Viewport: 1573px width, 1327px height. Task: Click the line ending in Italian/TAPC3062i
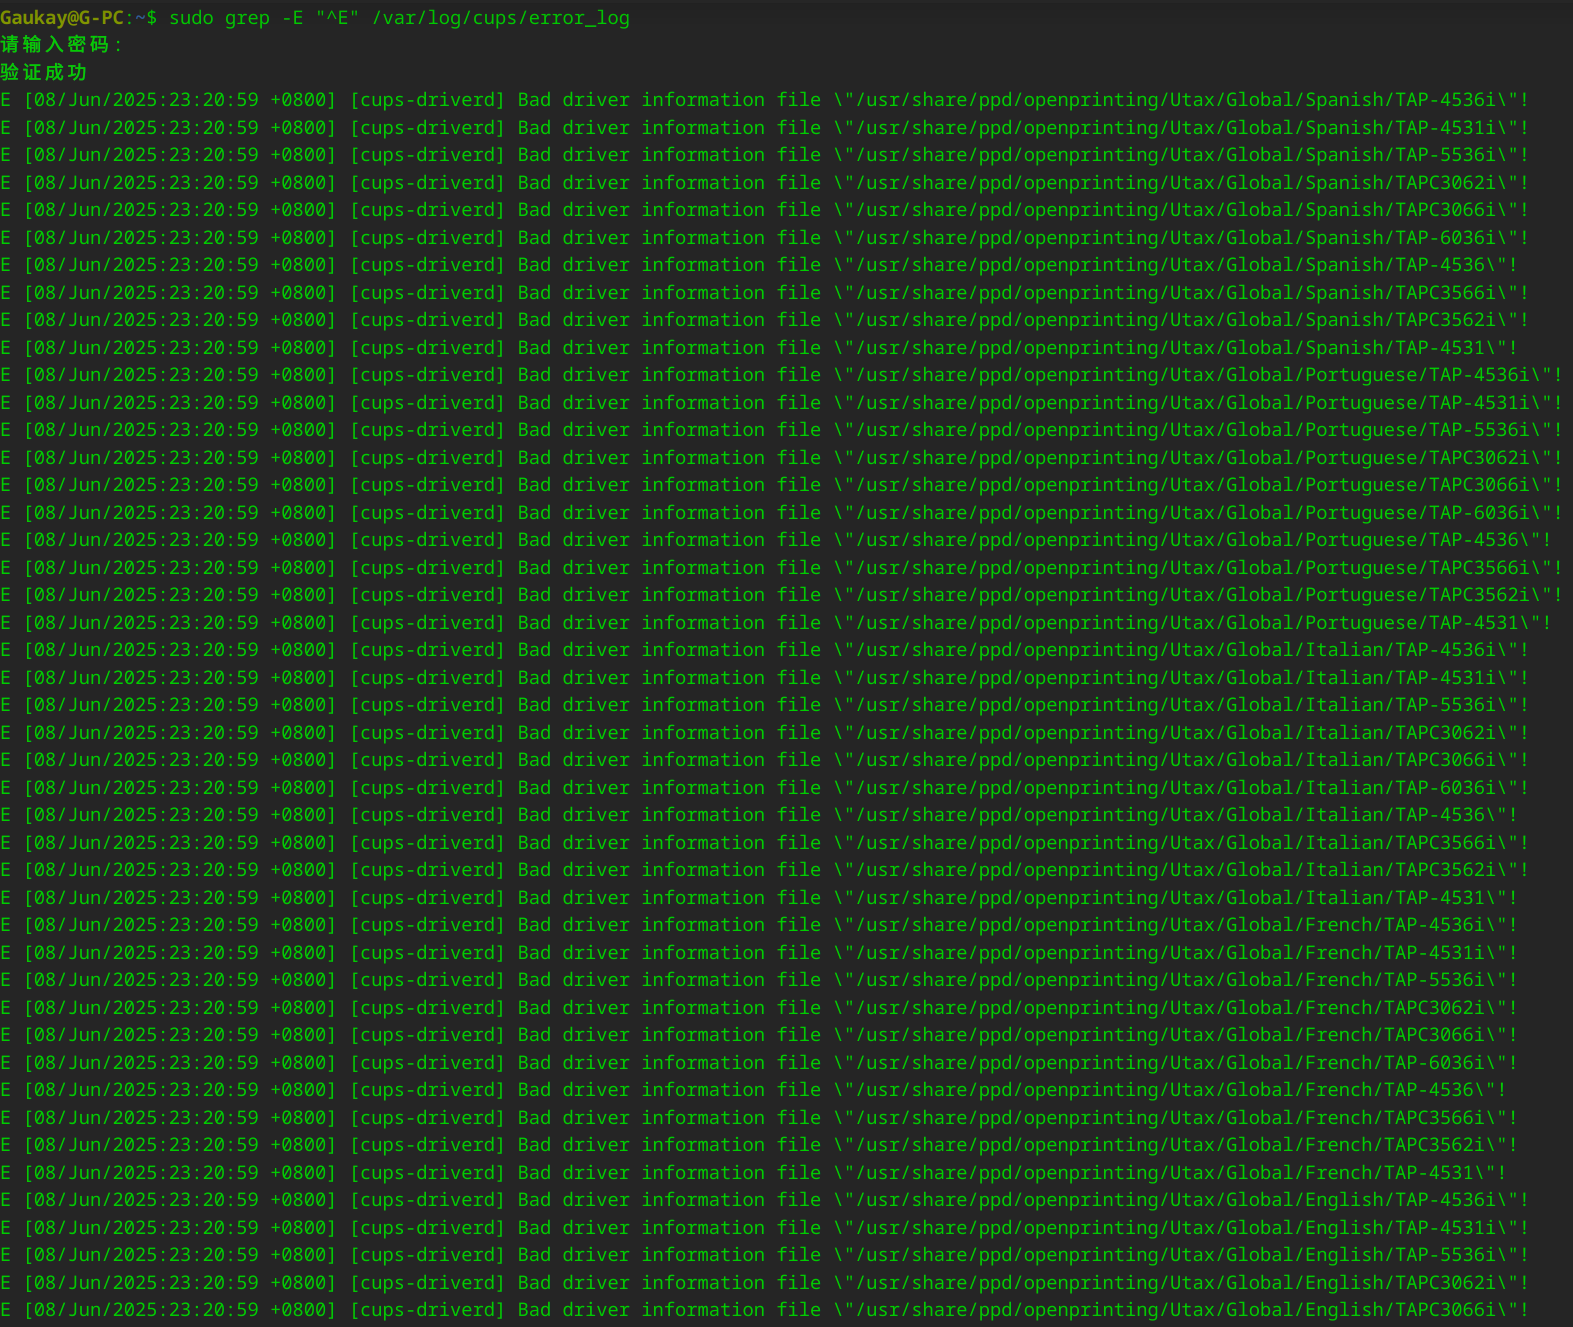pos(764,733)
